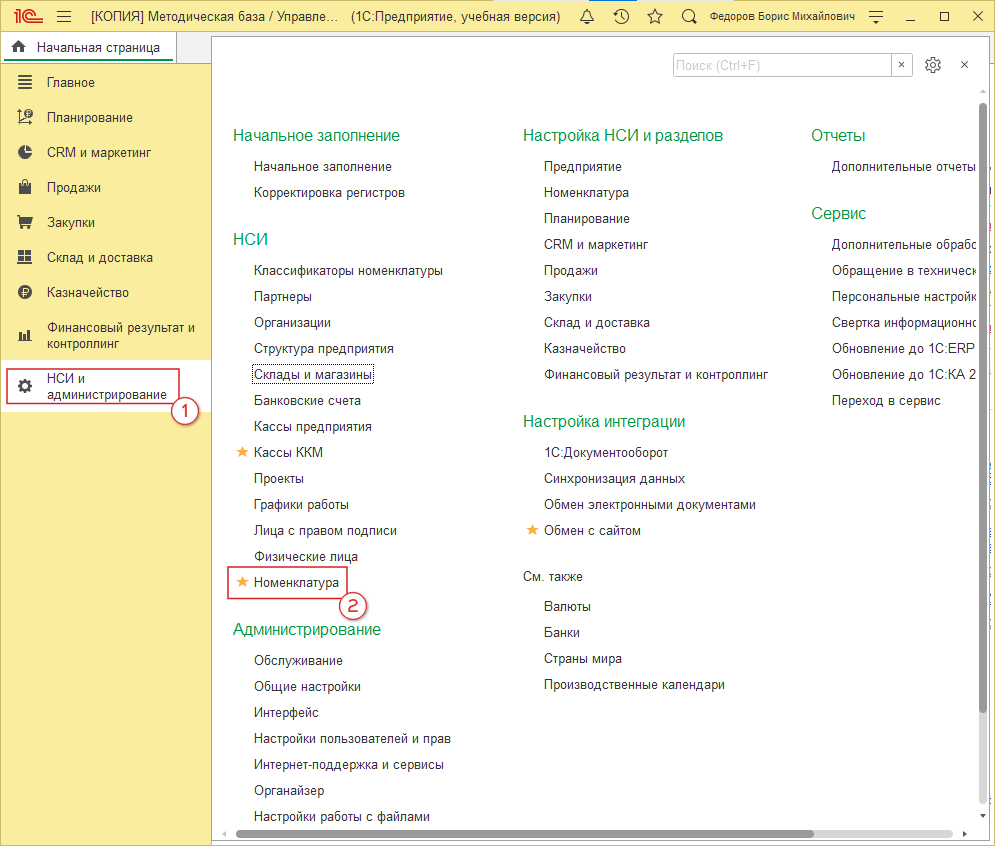Image resolution: width=995 pixels, height=846 pixels.
Task: Open the Казначейство section in the sidebar
Action: pos(87,293)
